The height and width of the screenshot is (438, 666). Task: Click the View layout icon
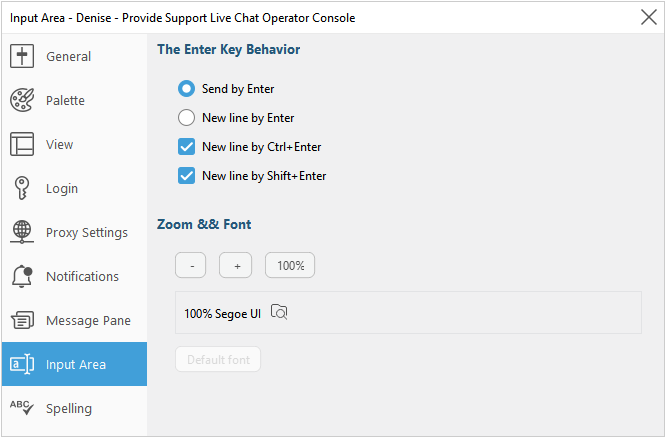coord(22,145)
